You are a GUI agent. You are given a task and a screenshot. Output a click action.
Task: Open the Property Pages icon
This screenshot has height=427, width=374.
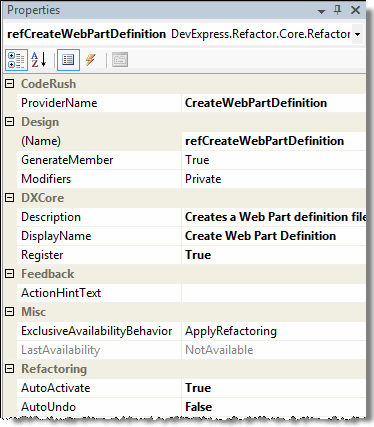point(120,60)
